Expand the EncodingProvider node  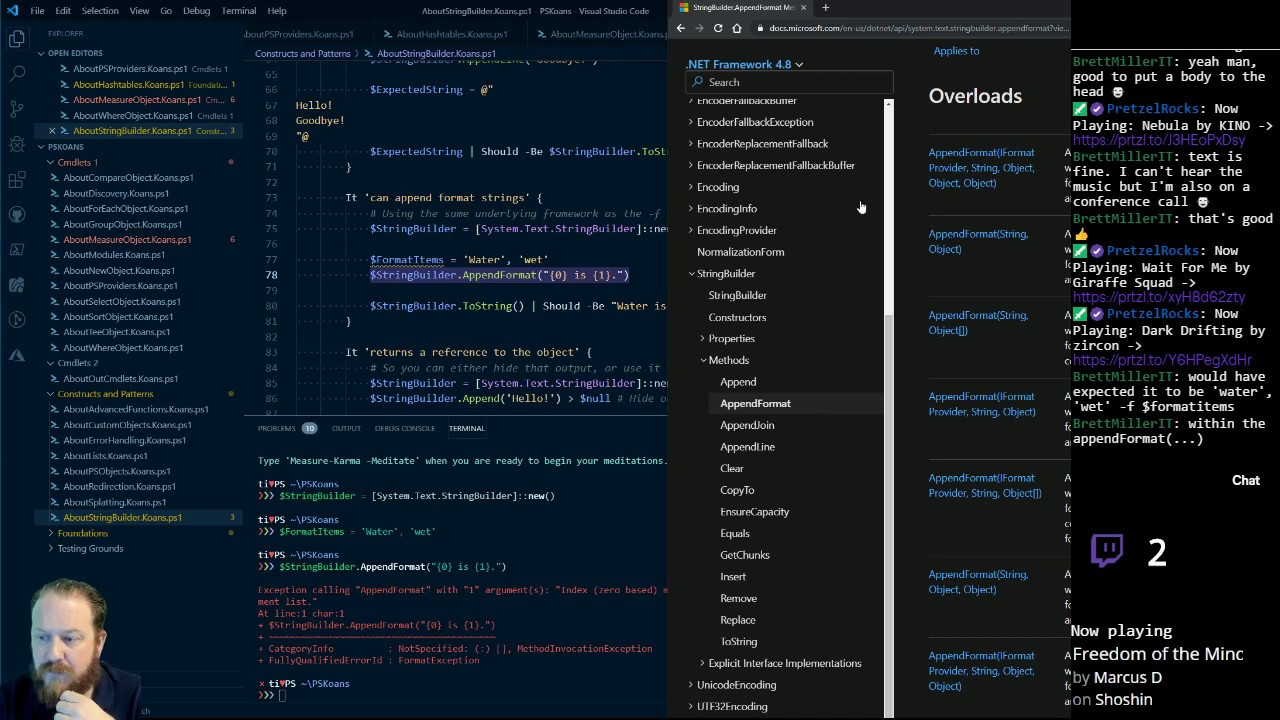(691, 231)
